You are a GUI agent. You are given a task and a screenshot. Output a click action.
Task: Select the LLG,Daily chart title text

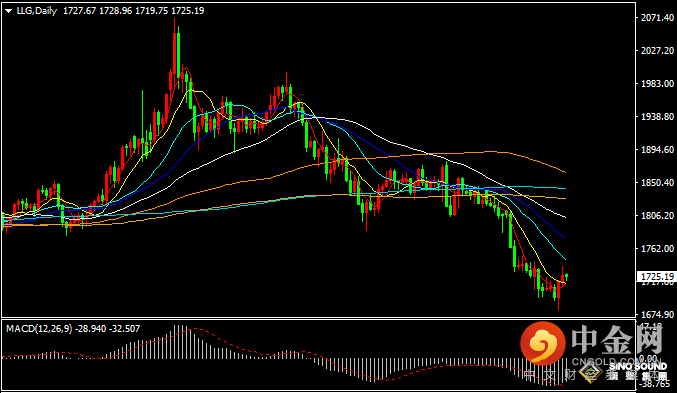[37, 11]
